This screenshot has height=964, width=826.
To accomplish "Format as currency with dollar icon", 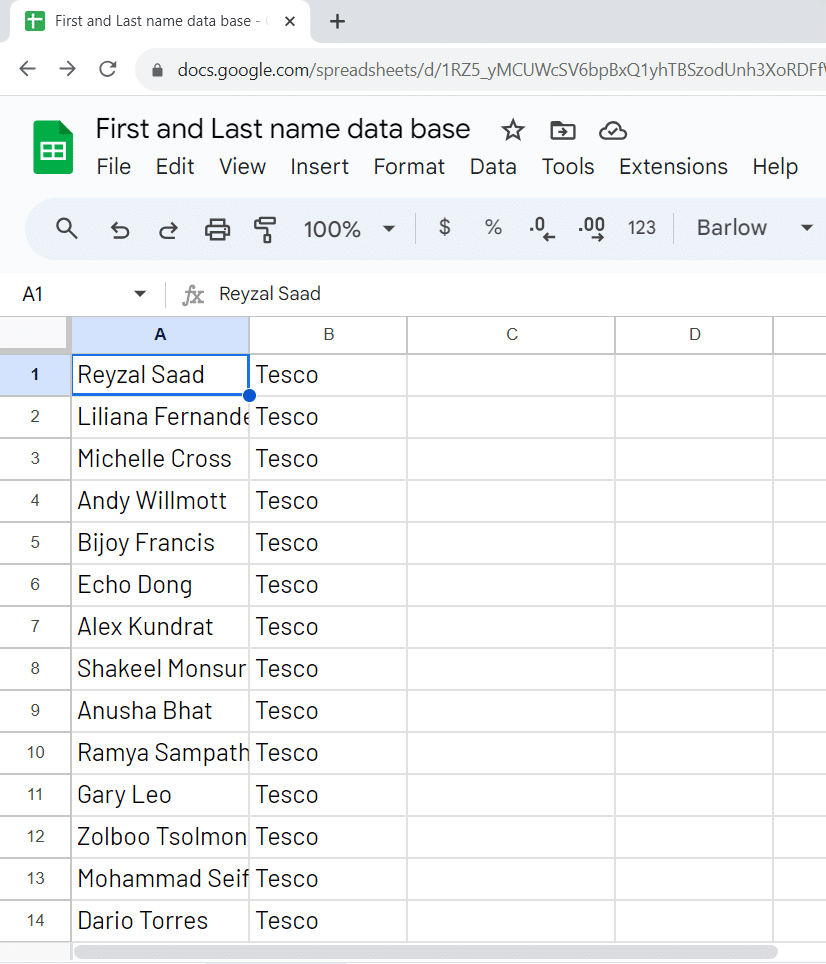I will [x=445, y=228].
